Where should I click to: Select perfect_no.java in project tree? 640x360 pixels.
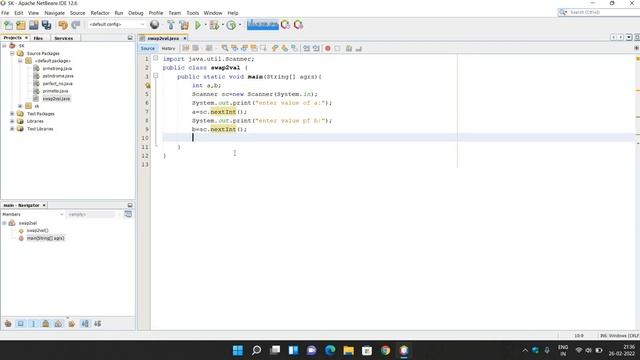(57, 84)
